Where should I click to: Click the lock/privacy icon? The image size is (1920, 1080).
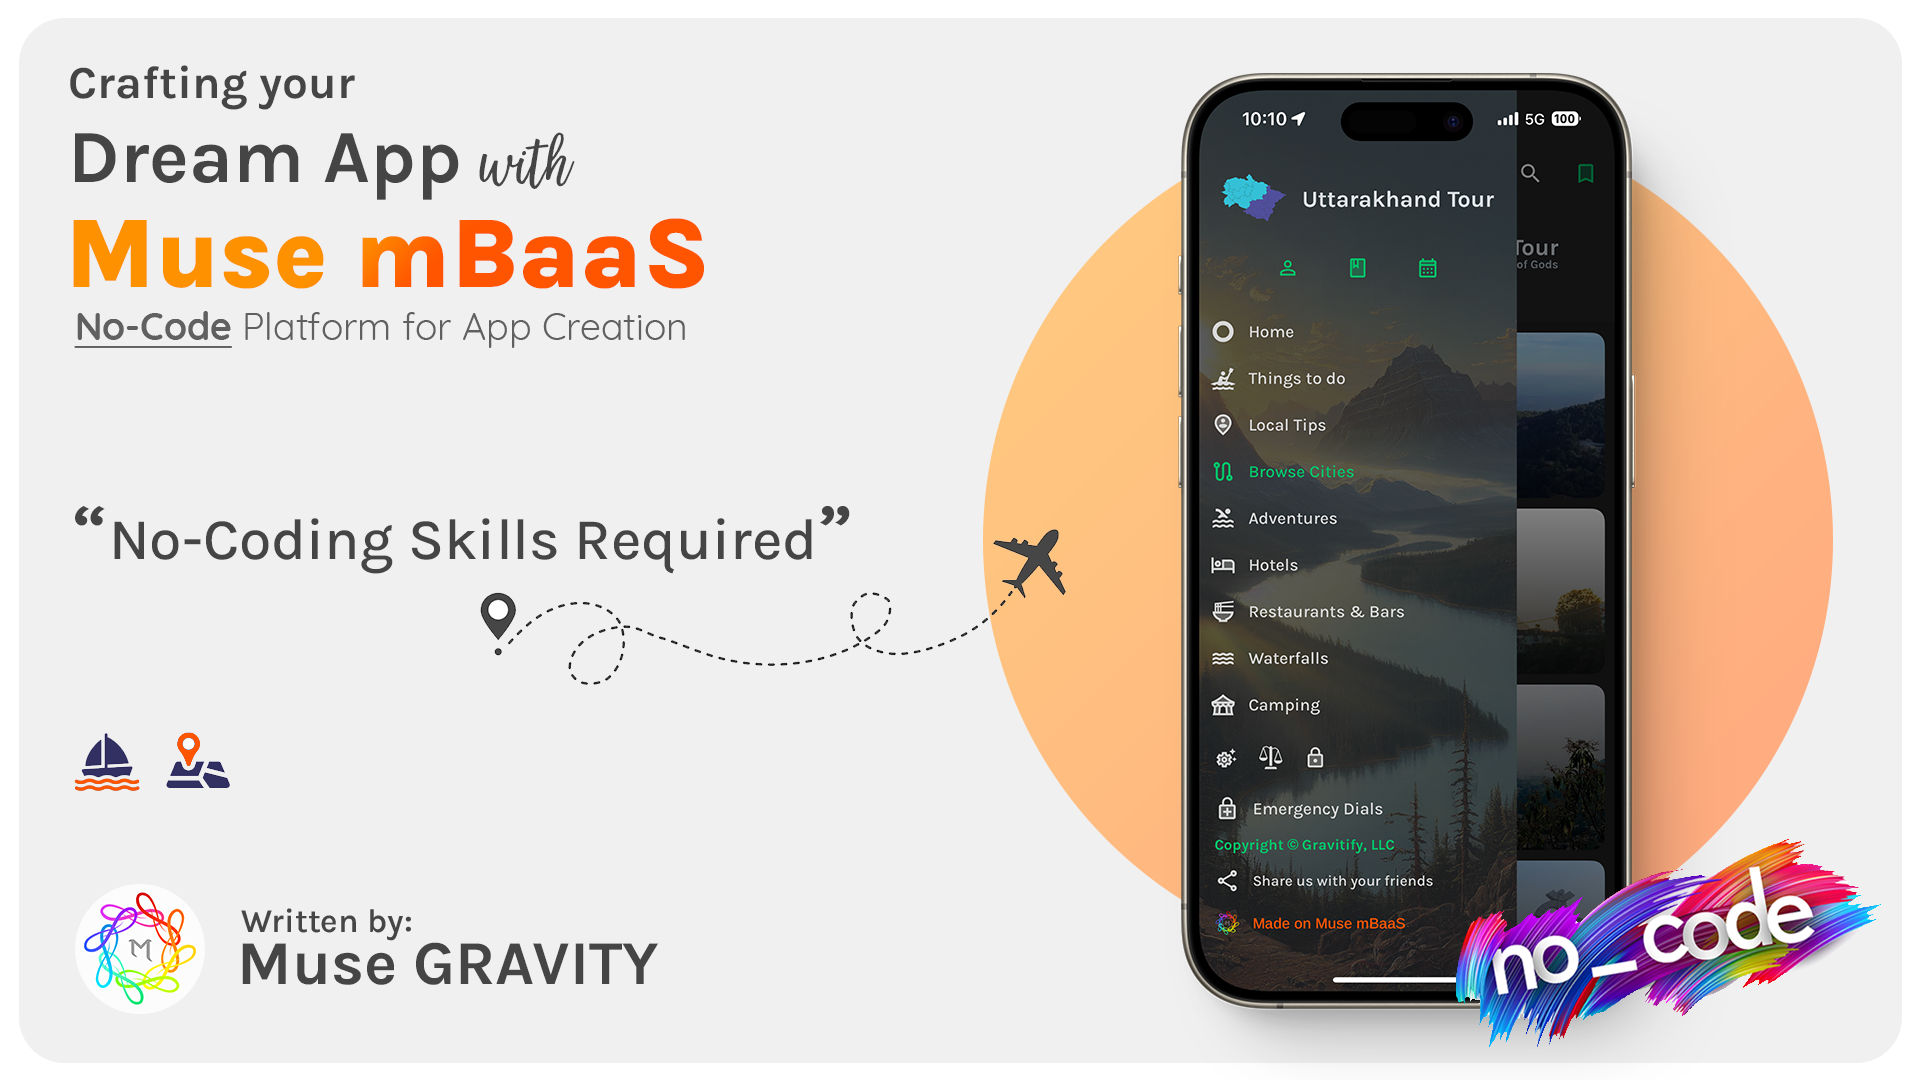coord(1313,758)
